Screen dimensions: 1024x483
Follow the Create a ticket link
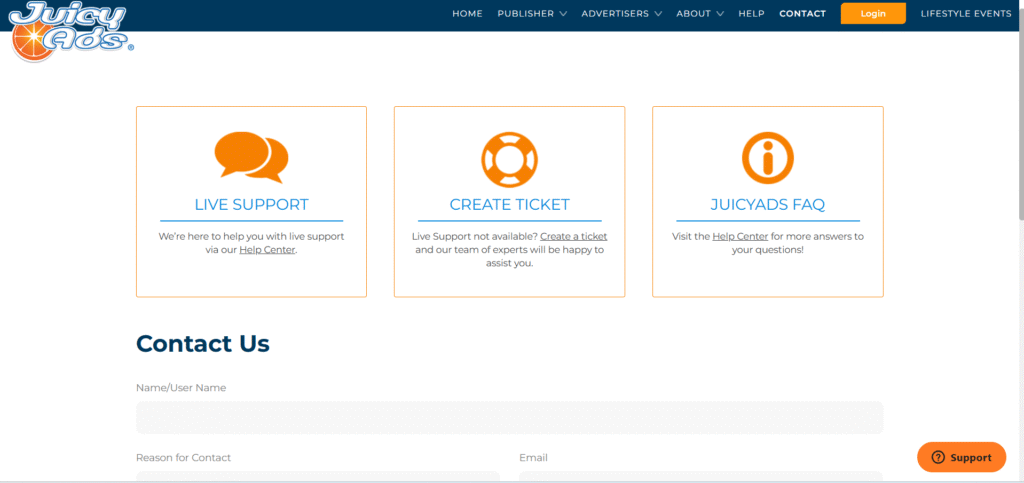pos(573,236)
